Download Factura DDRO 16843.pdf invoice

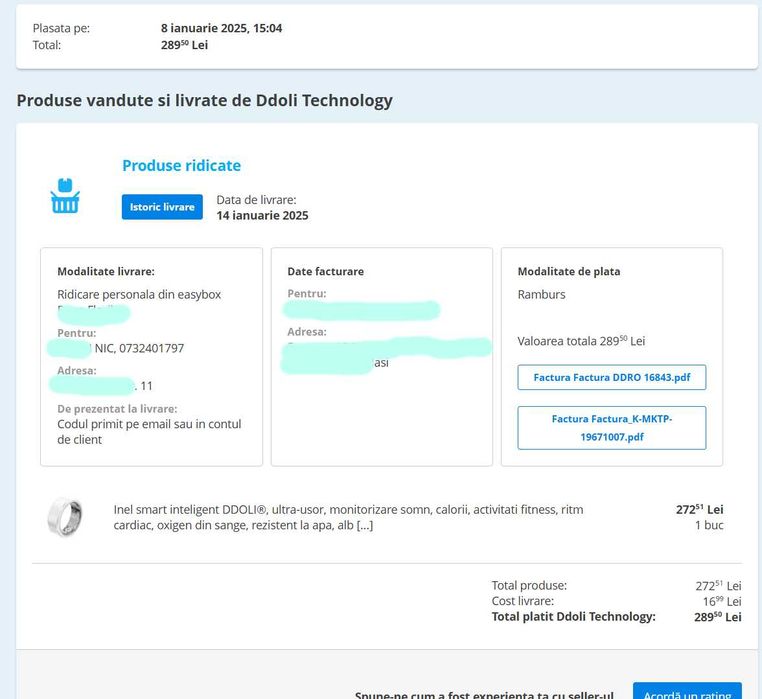point(612,377)
